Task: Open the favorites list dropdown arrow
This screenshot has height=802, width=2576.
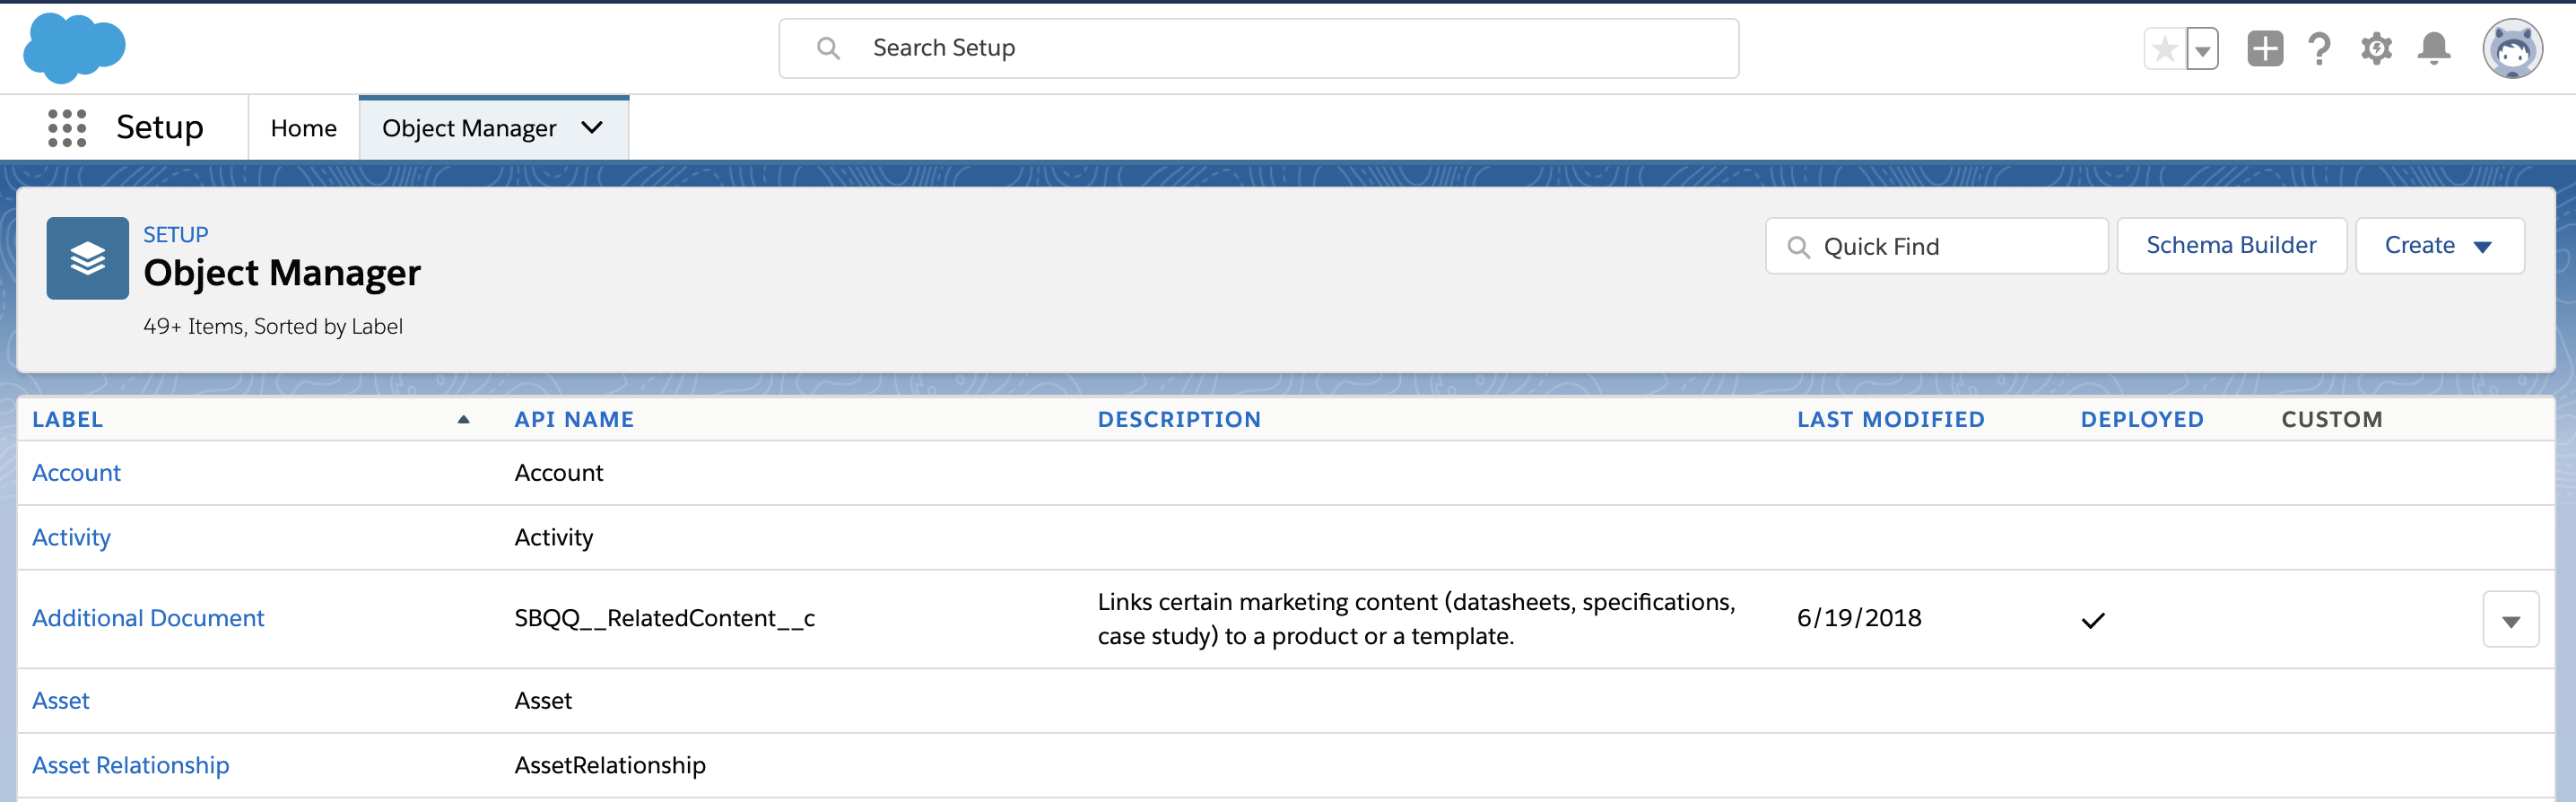Action: tap(2202, 49)
